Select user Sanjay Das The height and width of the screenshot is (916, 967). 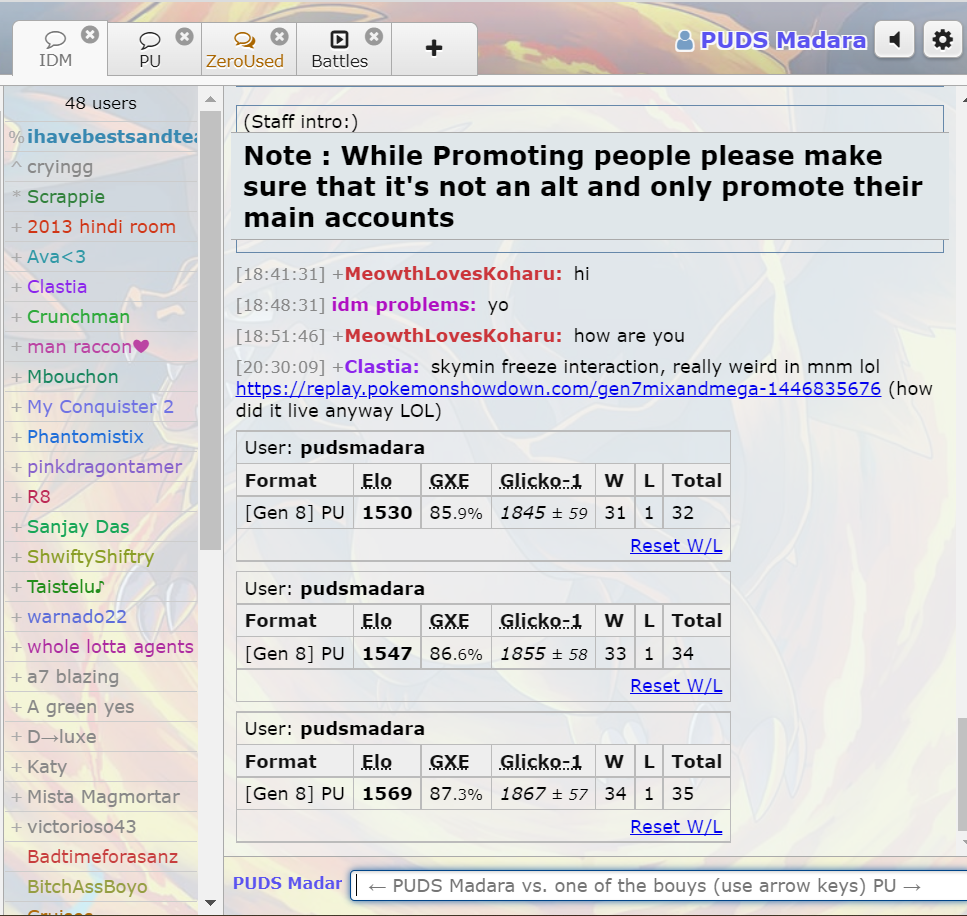coord(102,527)
